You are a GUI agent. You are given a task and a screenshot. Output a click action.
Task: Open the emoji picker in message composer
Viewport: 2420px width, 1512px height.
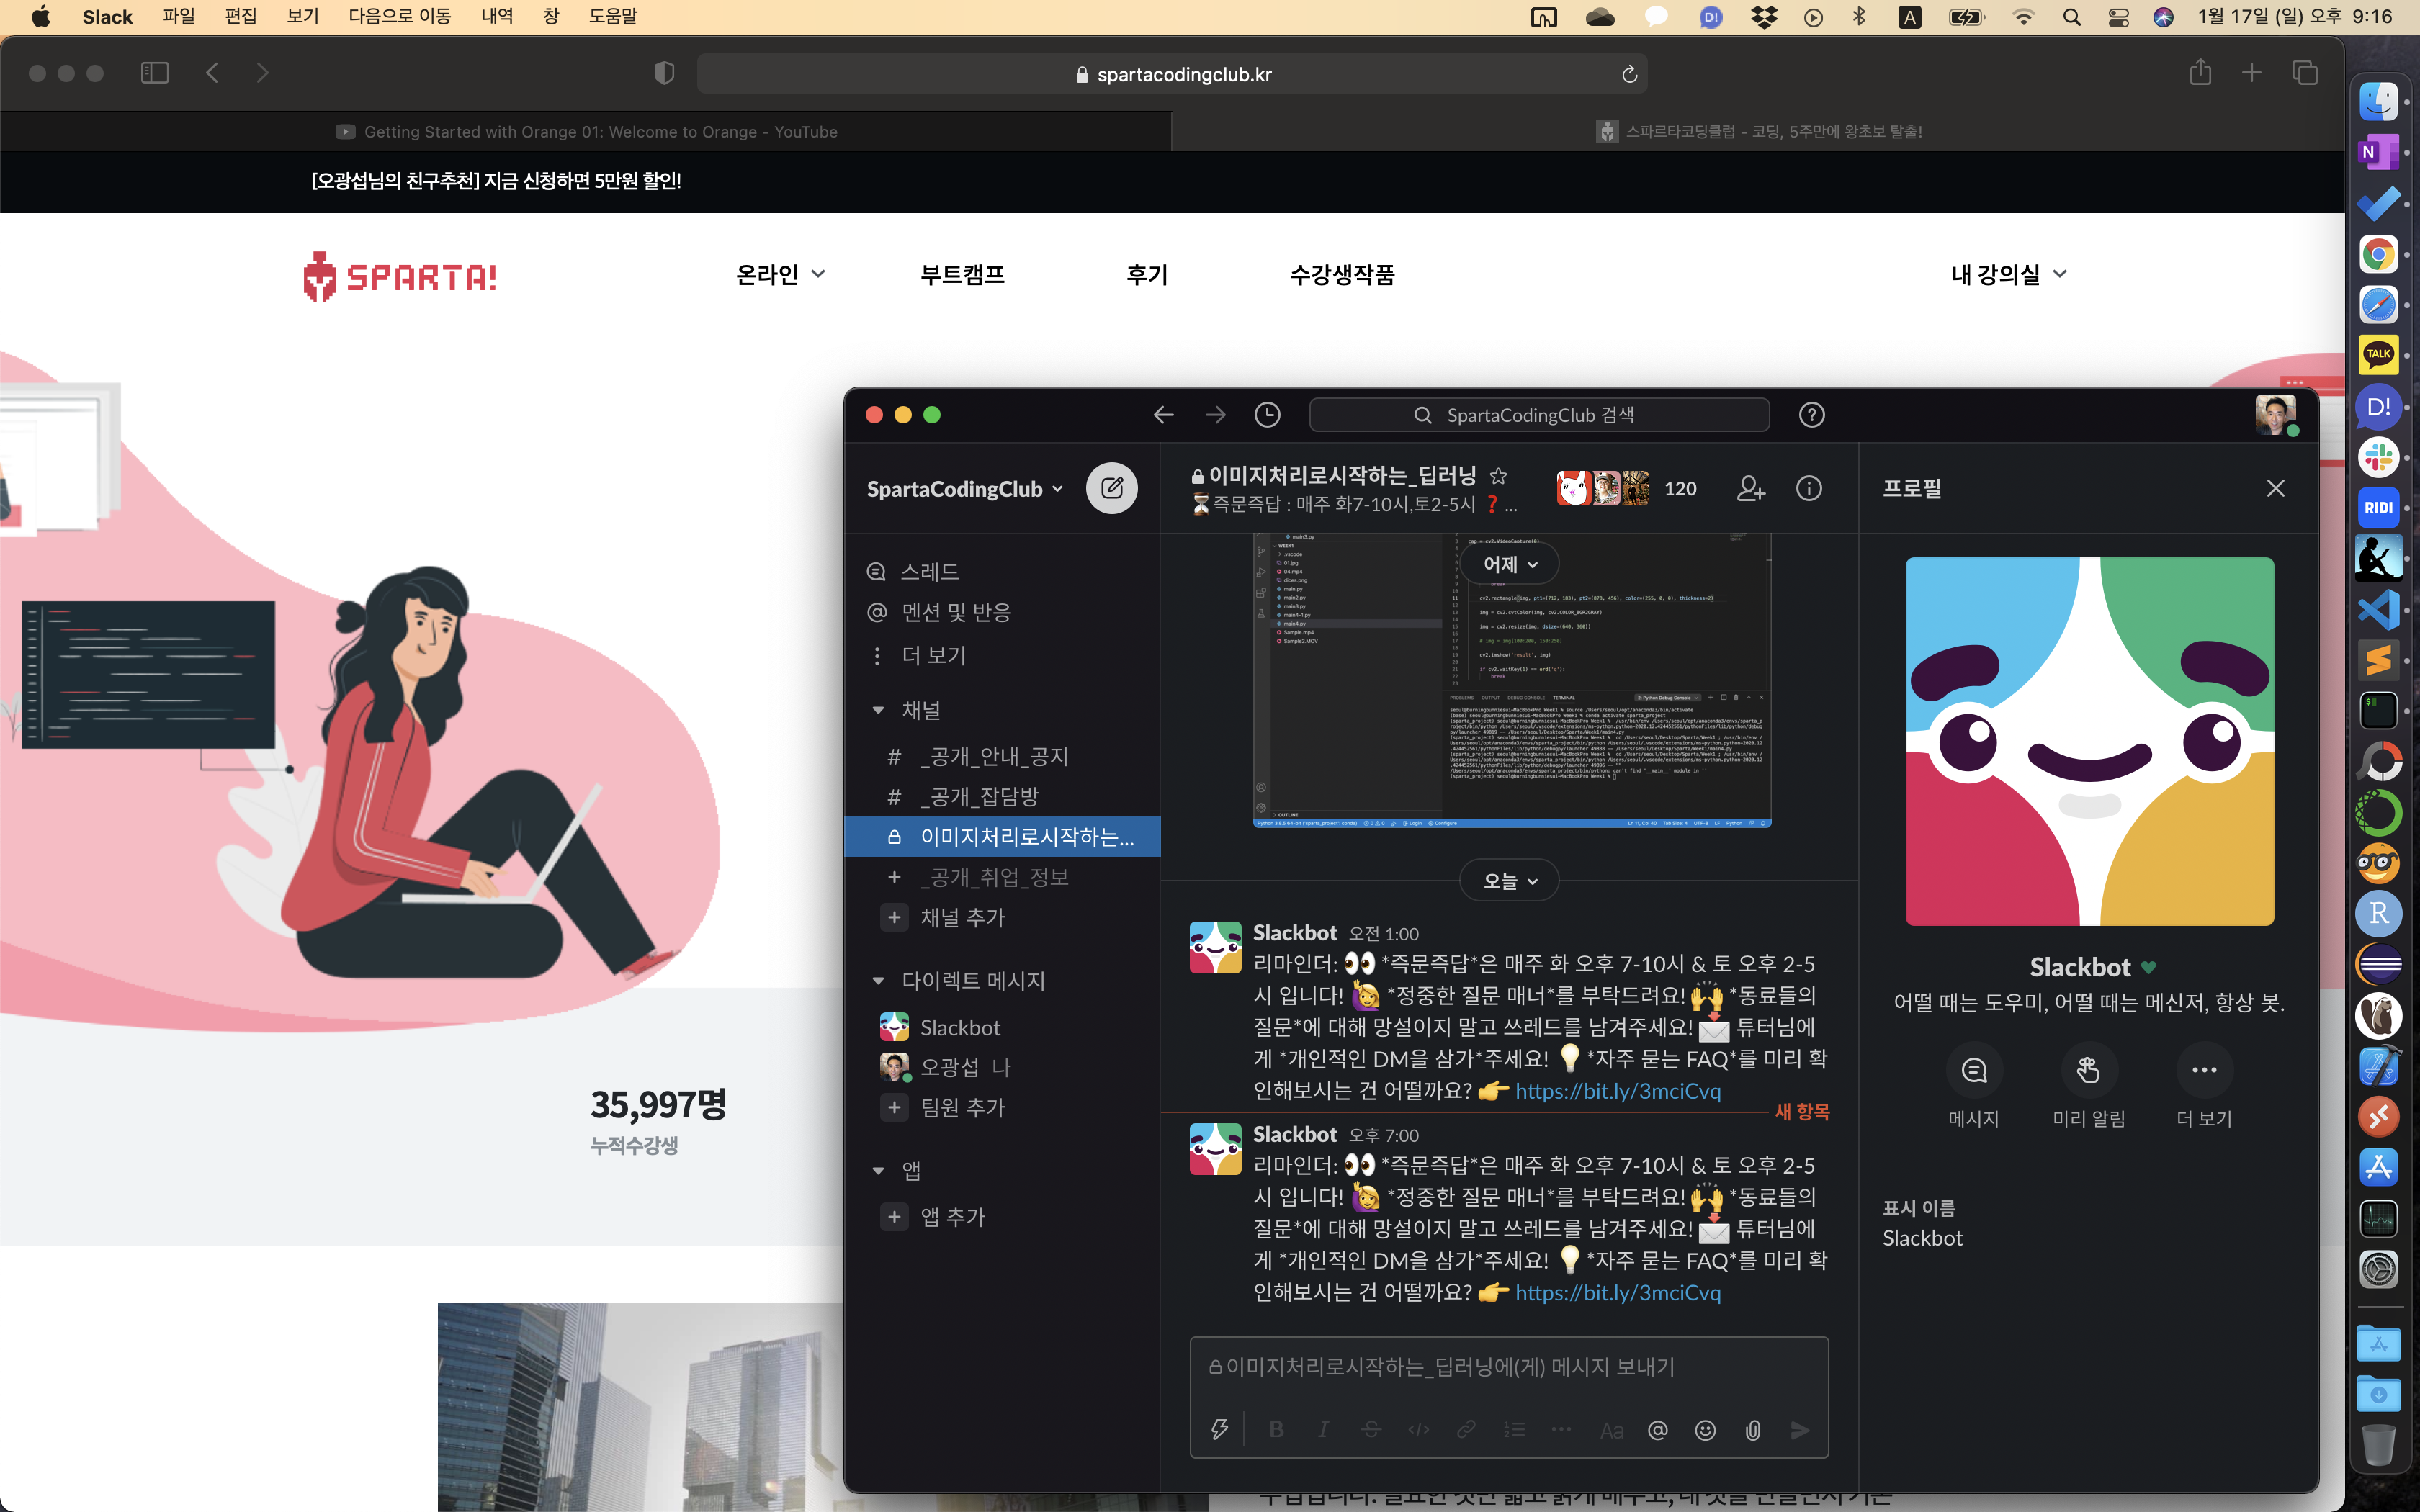tap(1705, 1430)
